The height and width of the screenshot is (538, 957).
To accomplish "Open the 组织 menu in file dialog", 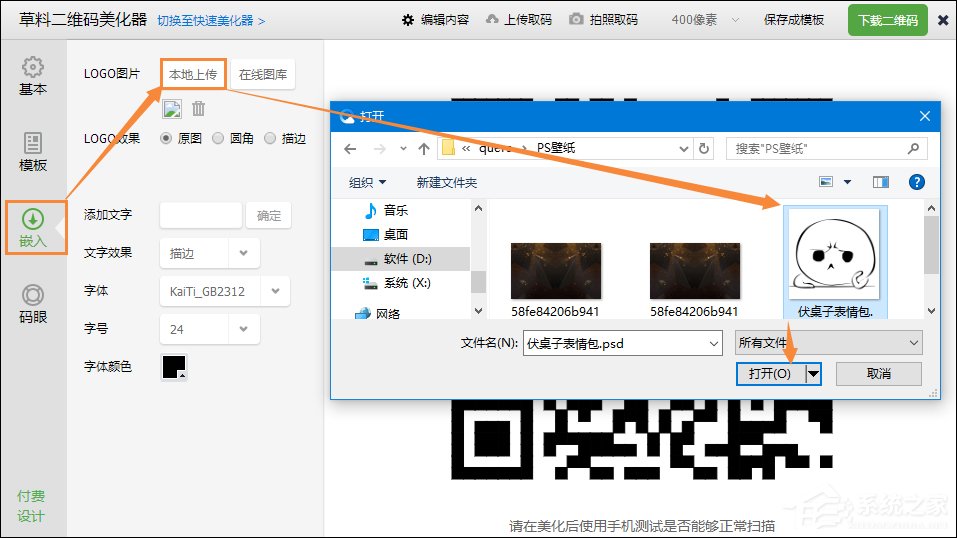I will click(x=367, y=182).
